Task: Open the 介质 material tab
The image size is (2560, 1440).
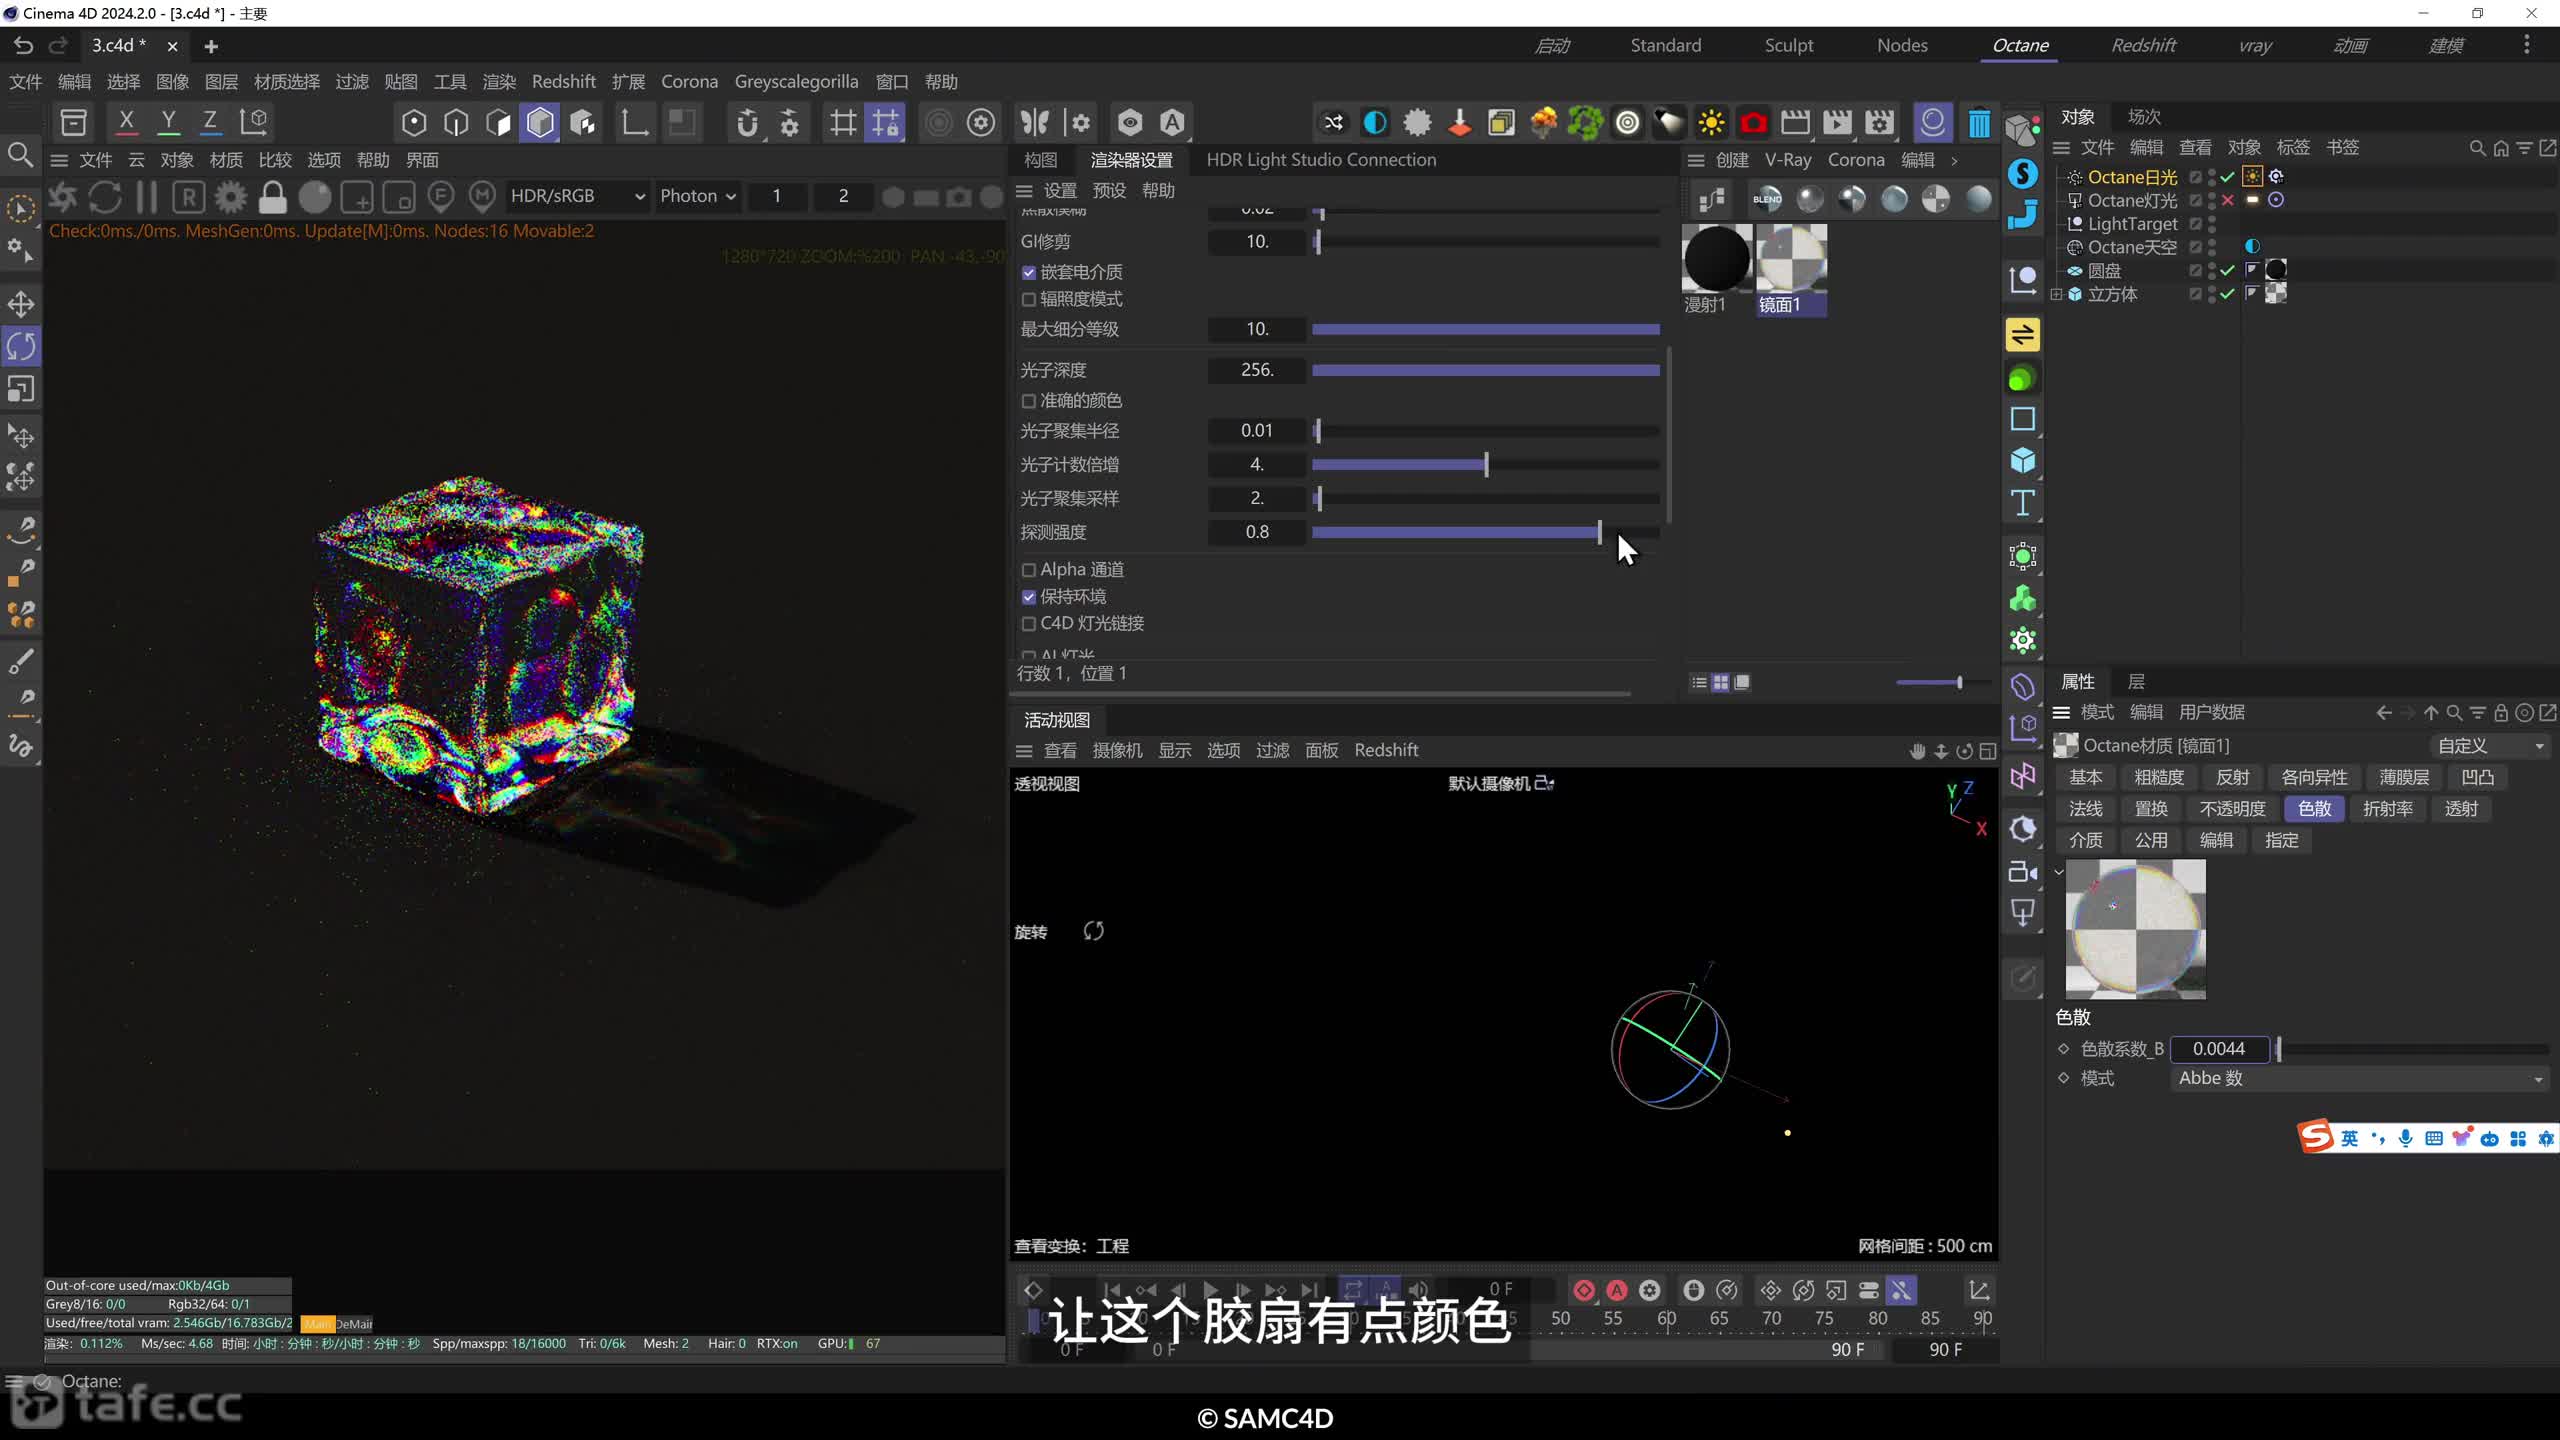Action: (x=2085, y=841)
